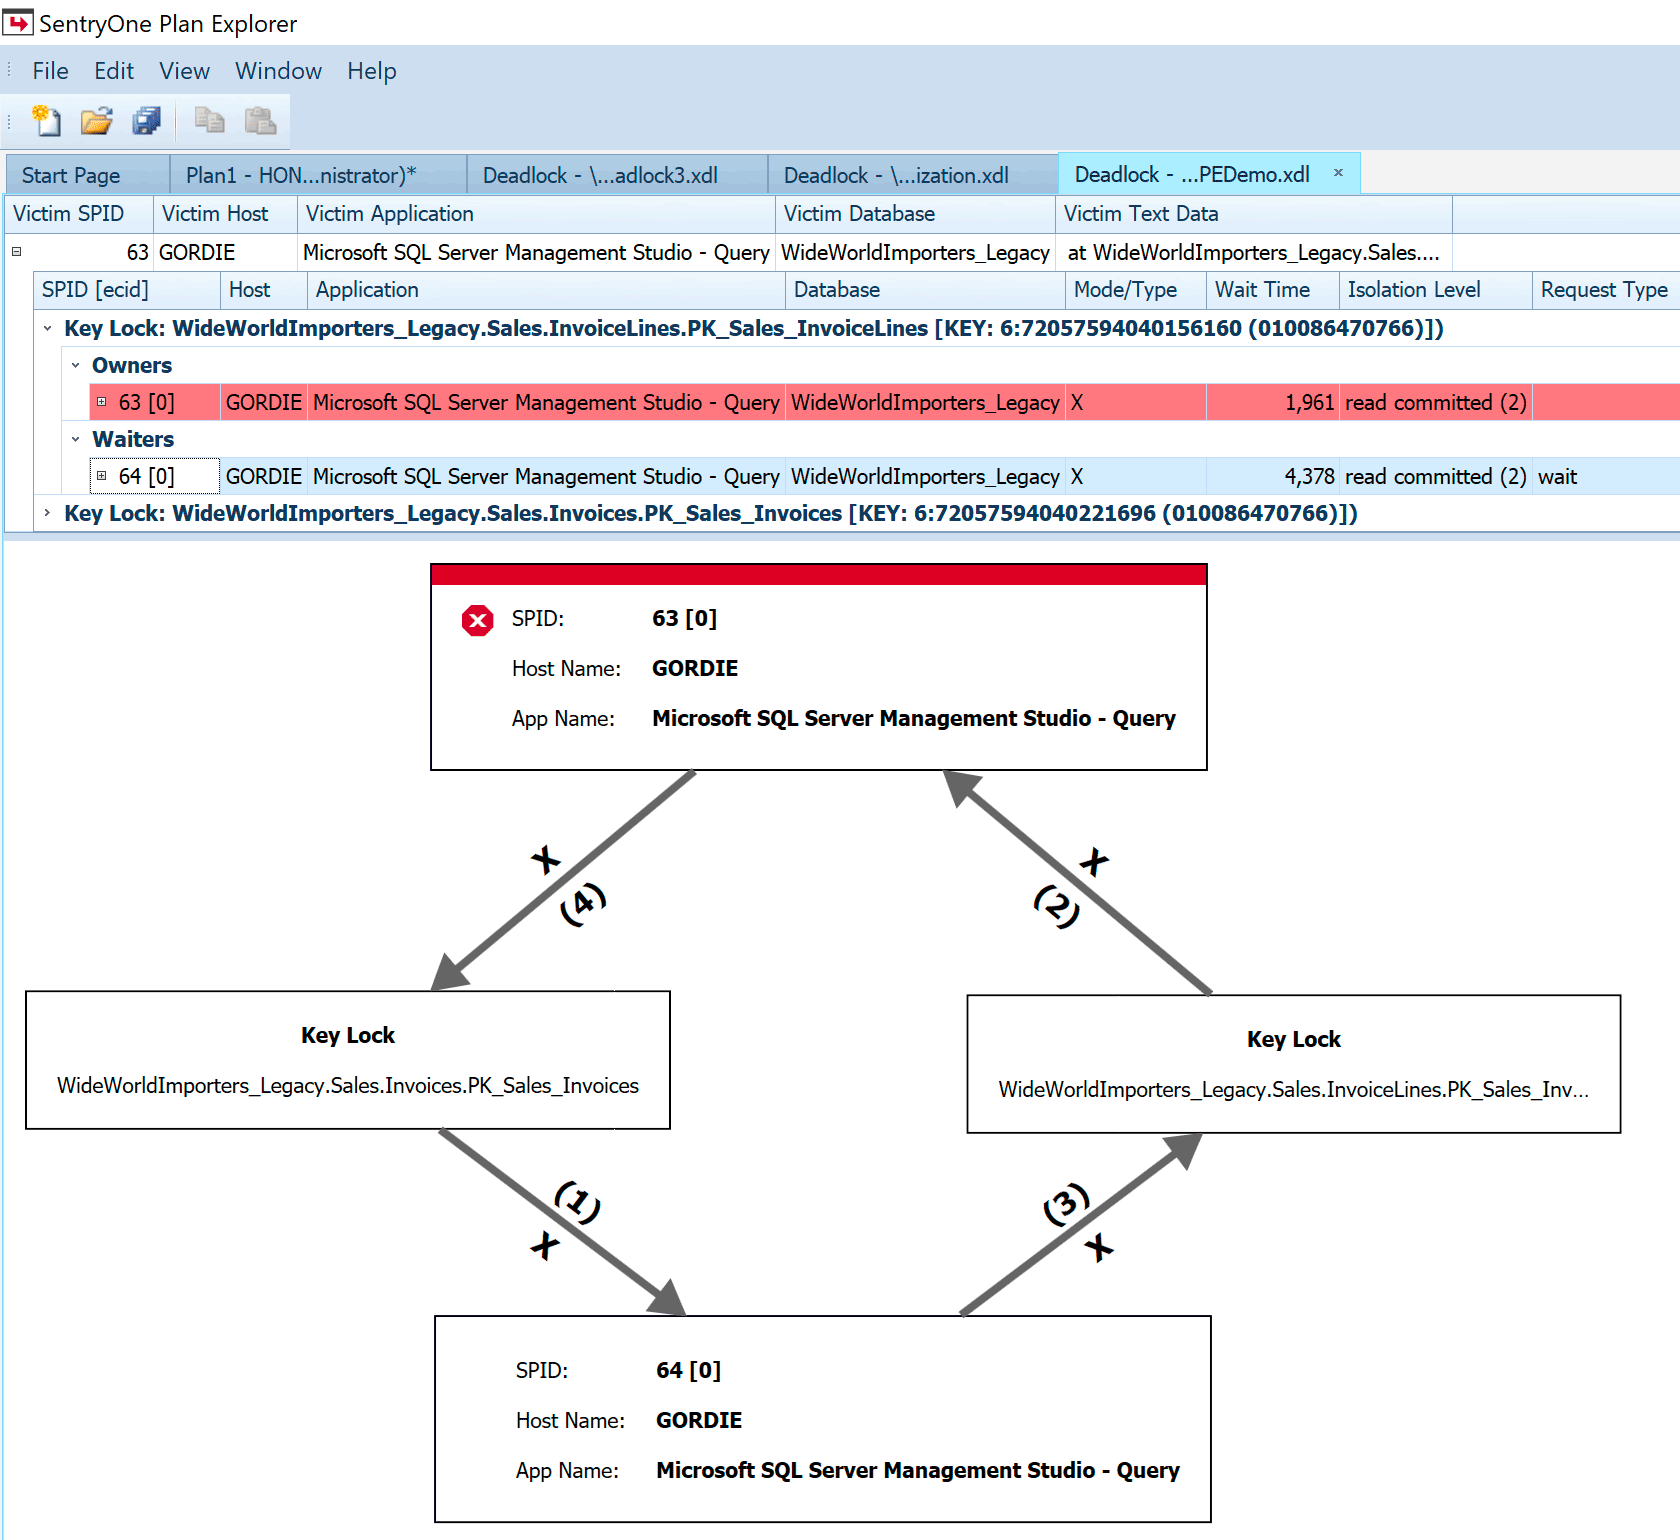Click the red victim X icon on SPID 63 node
This screenshot has width=1680, height=1540.
(x=478, y=620)
